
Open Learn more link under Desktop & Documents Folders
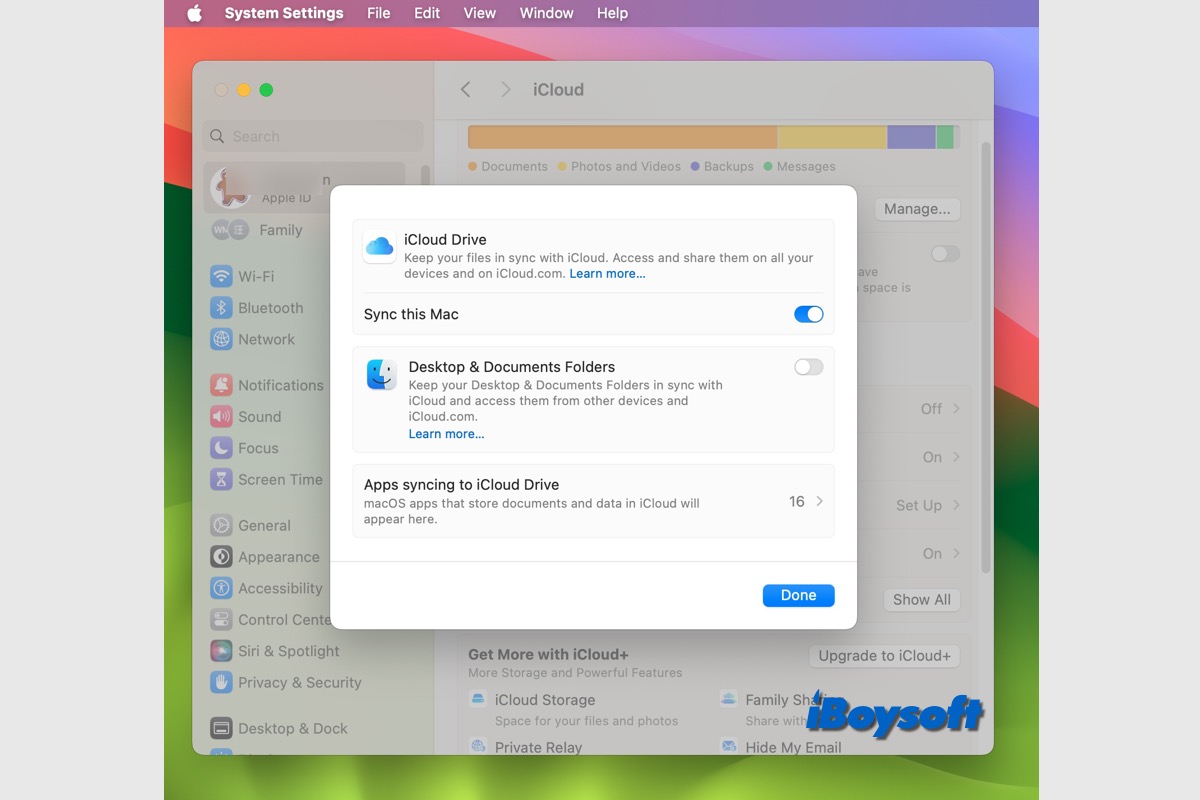pos(446,434)
